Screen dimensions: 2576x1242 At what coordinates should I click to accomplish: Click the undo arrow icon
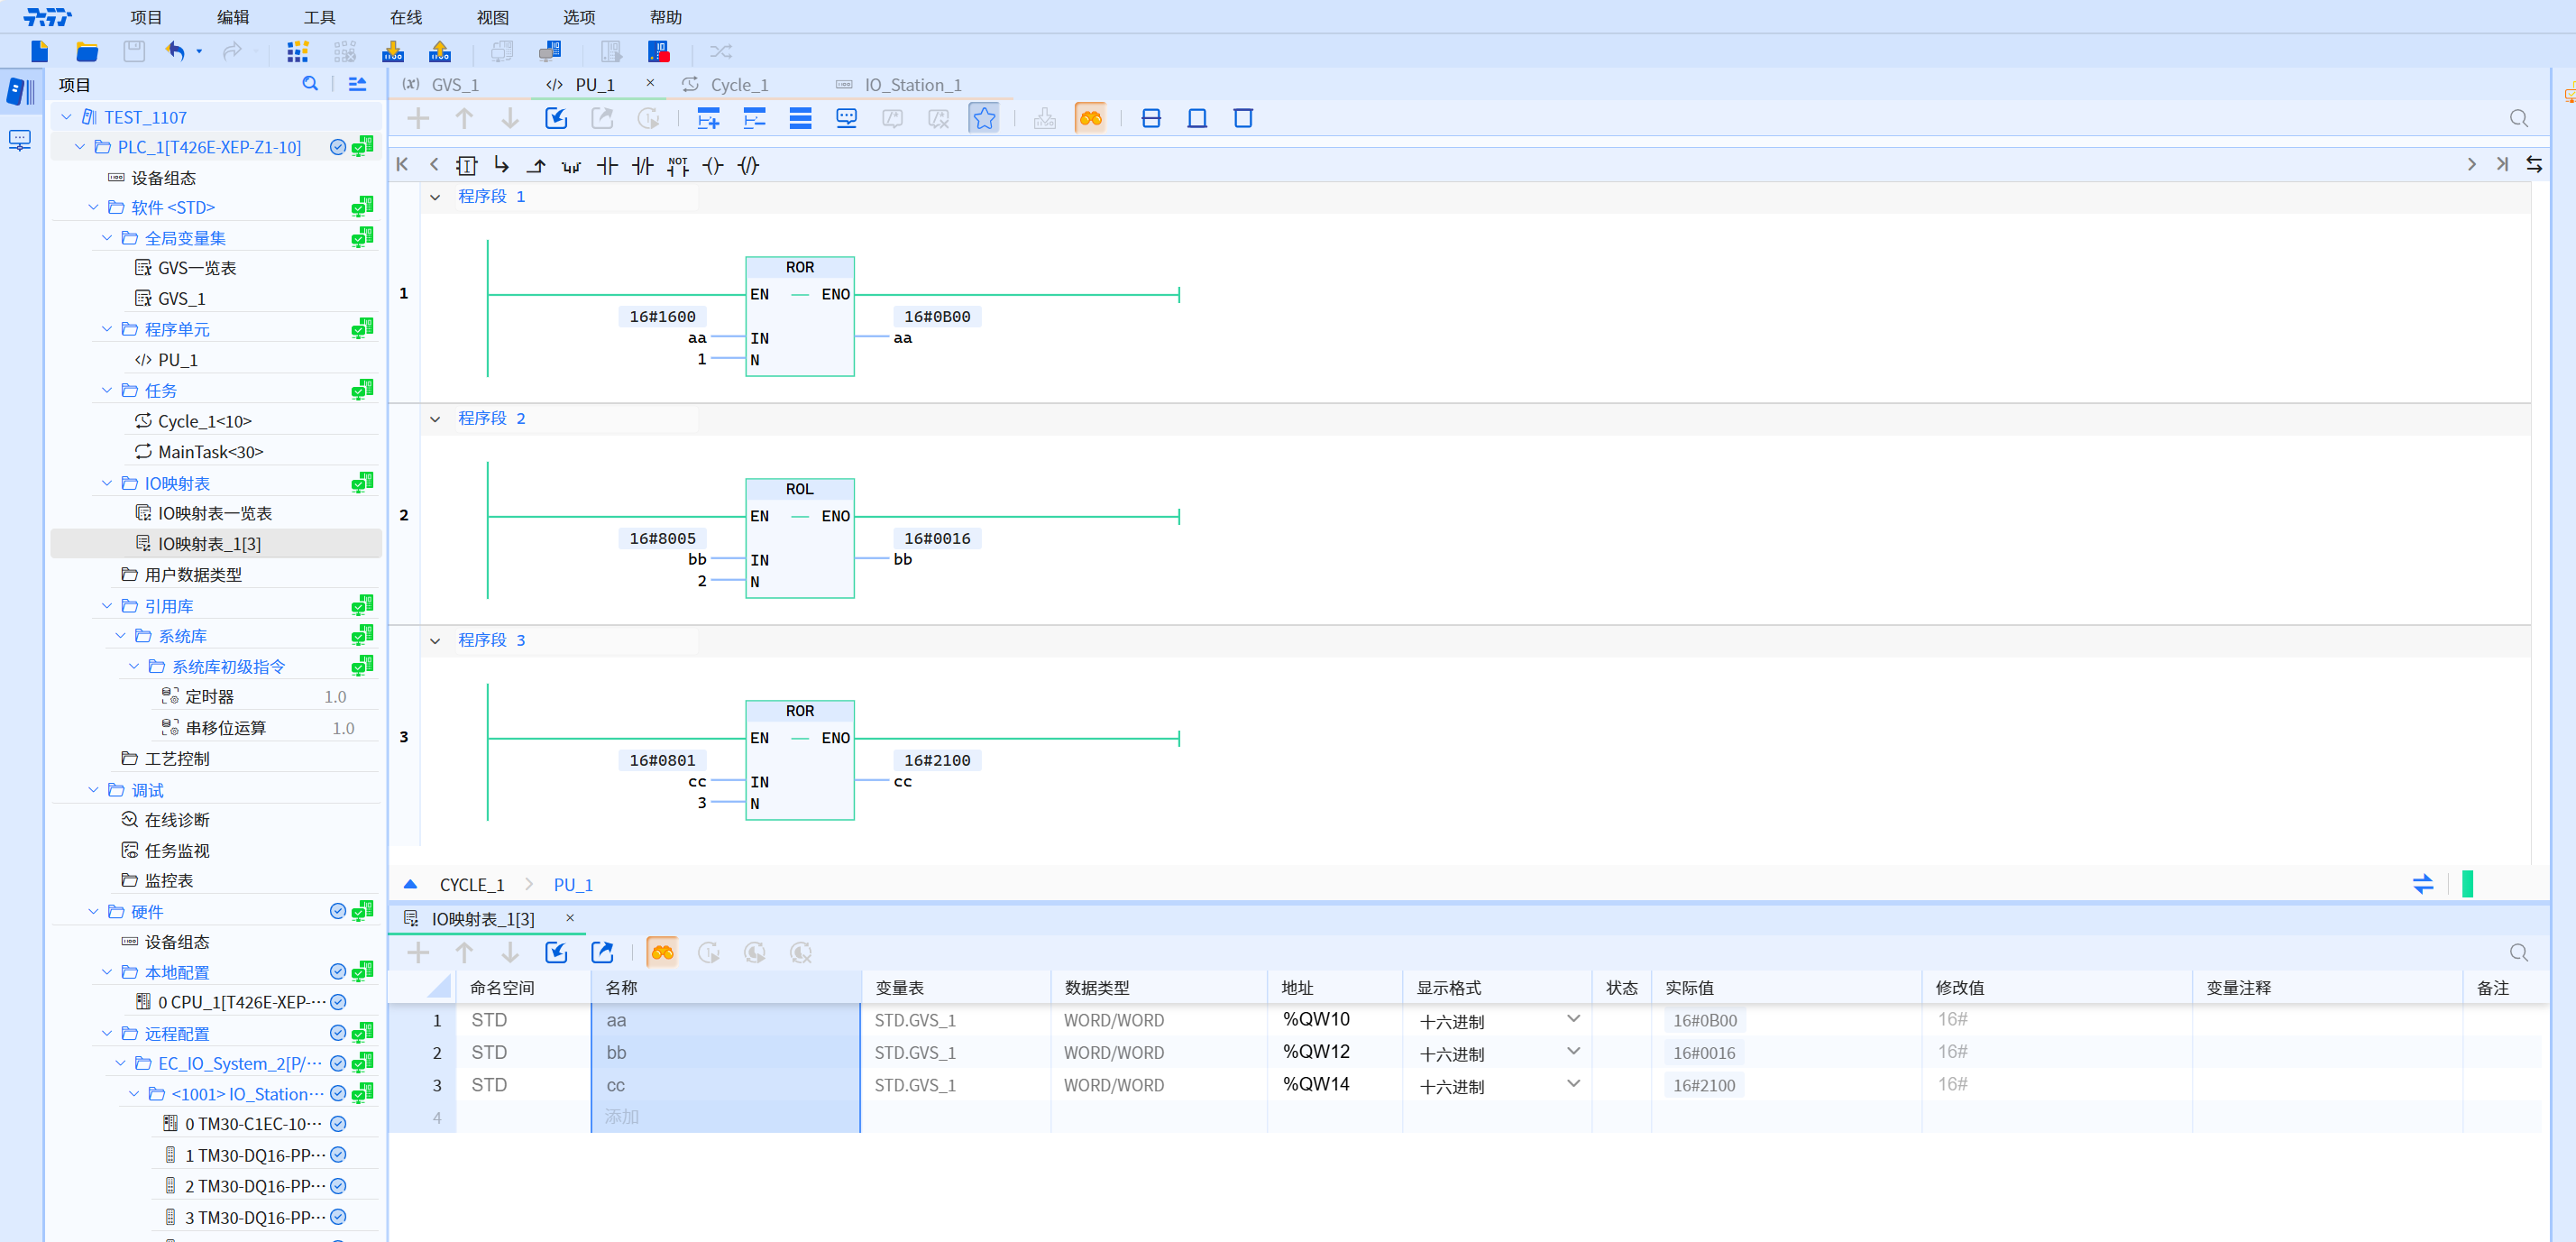point(176,51)
